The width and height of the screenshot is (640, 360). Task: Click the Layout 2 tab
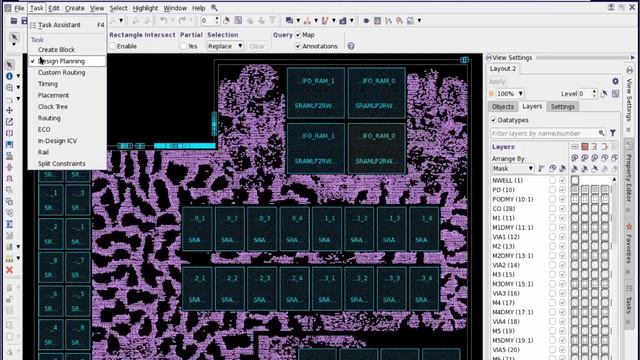click(x=503, y=69)
